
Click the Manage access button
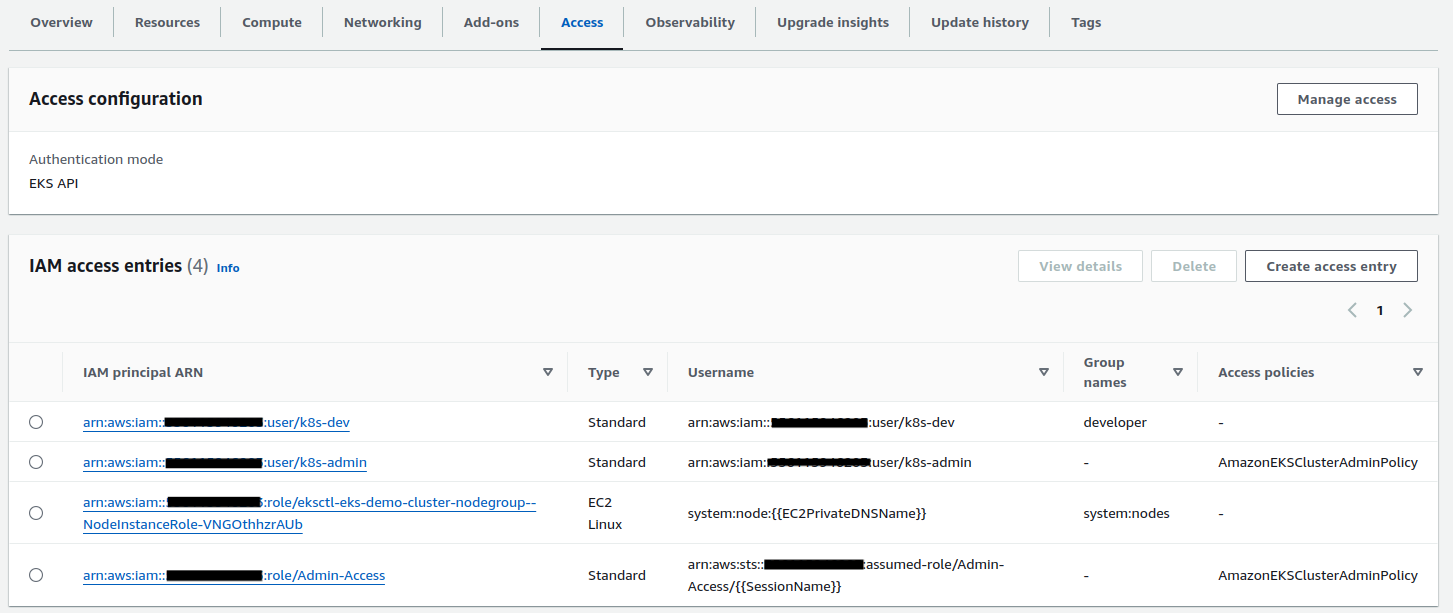click(x=1347, y=99)
